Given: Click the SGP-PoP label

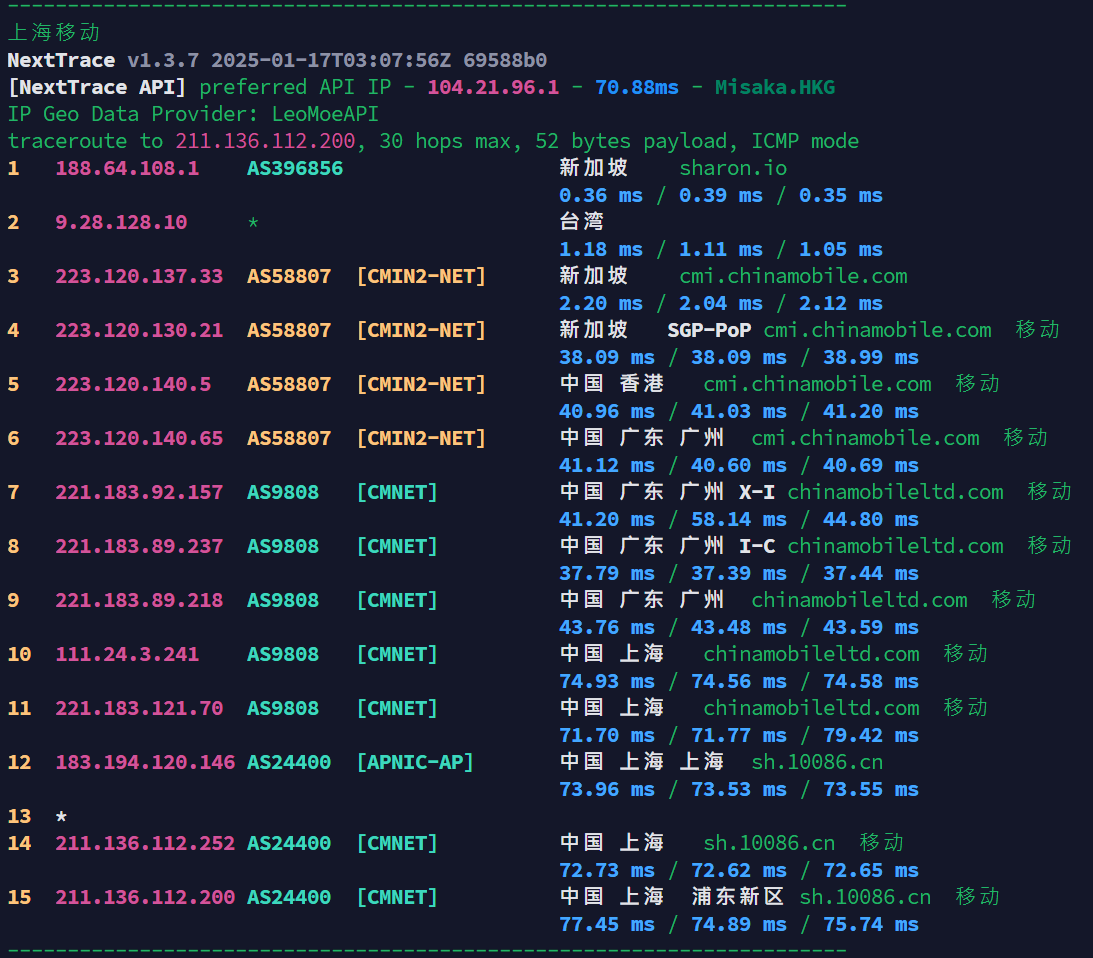Looking at the screenshot, I should click(709, 330).
